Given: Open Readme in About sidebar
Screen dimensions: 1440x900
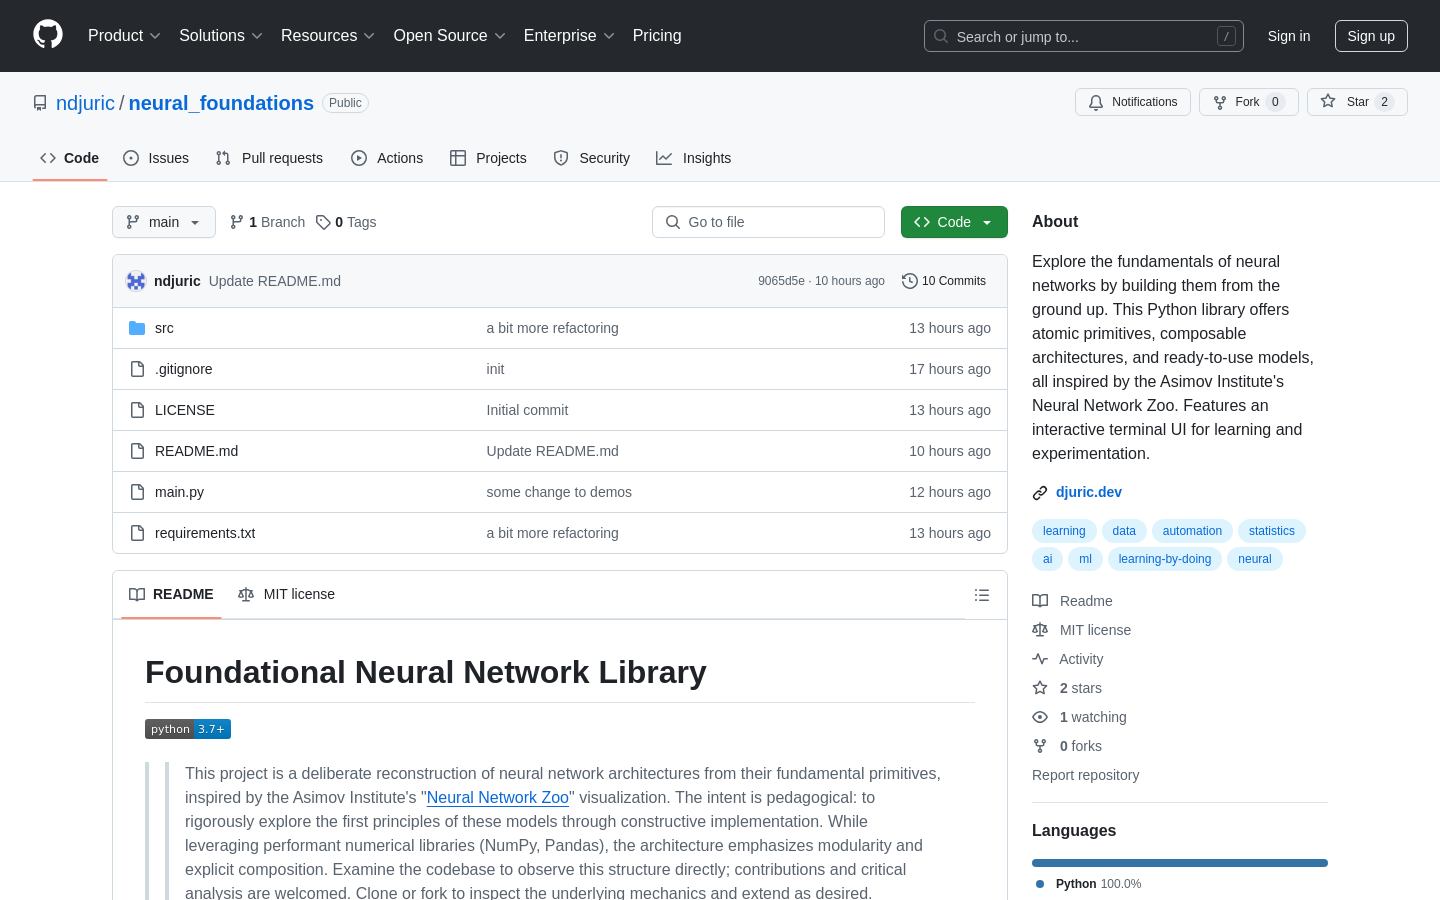Looking at the screenshot, I should [x=1072, y=601].
